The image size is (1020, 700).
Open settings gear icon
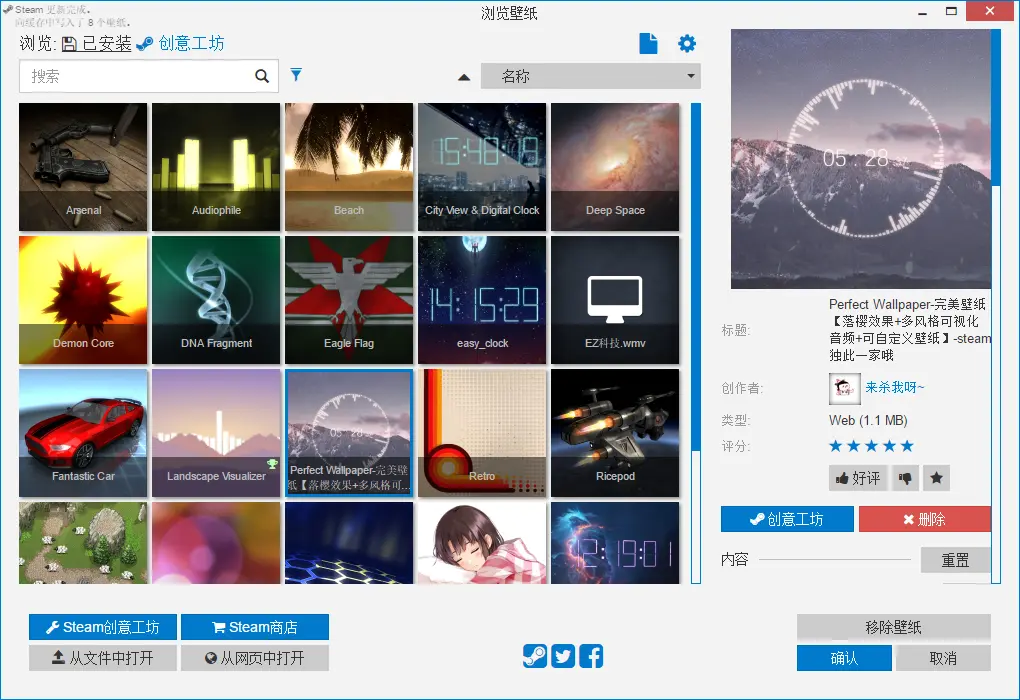pyautogui.click(x=687, y=44)
